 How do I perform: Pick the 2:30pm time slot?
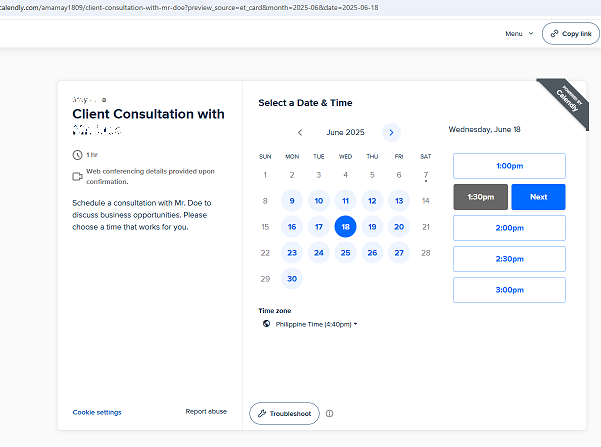(x=509, y=259)
